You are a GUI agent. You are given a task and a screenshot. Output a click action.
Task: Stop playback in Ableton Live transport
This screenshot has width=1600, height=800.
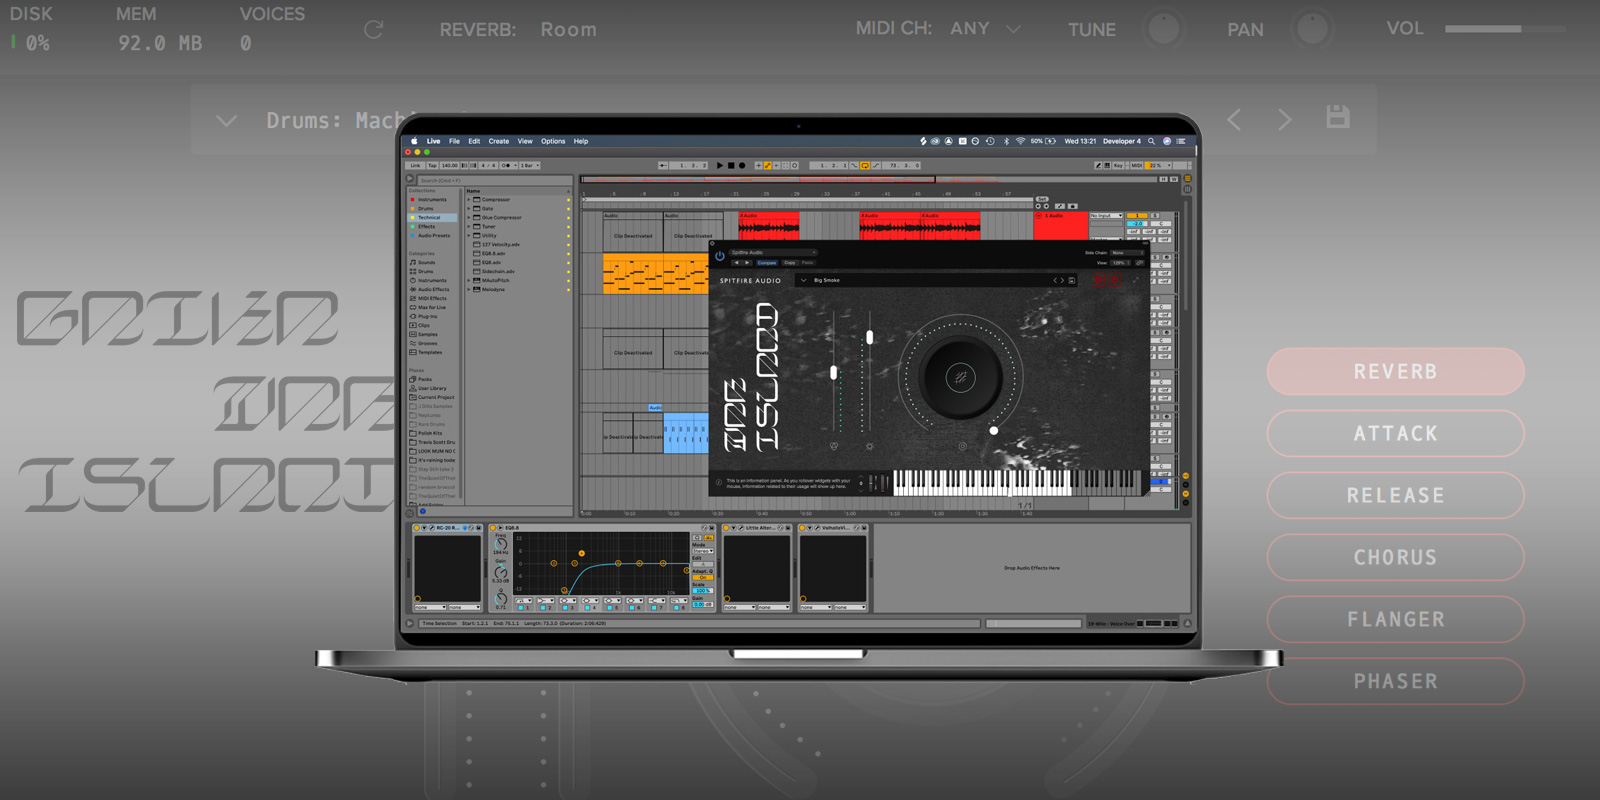tap(731, 166)
